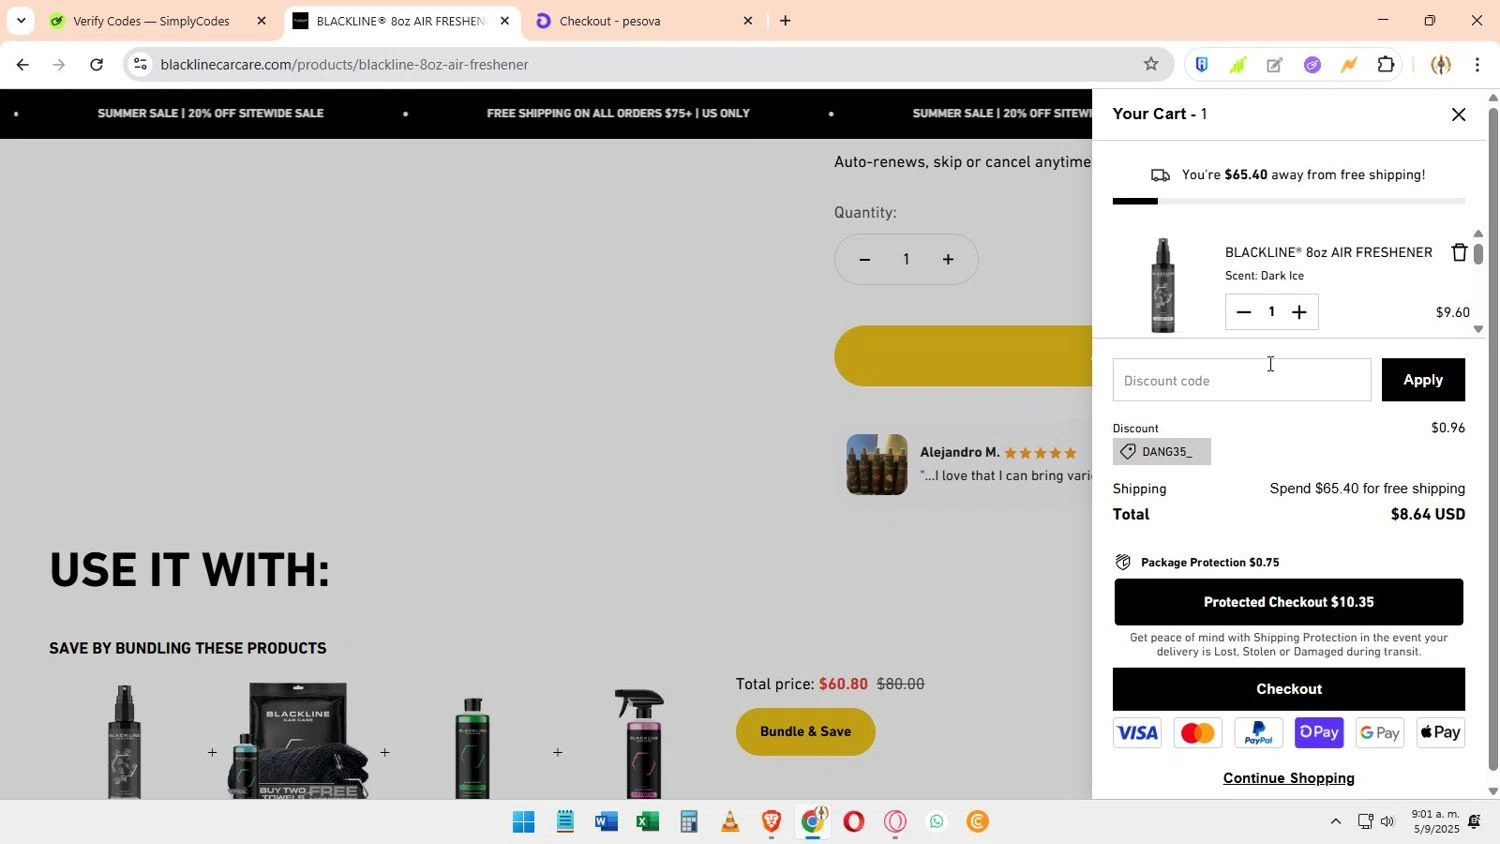Screen dimensions: 1500x844
Task: Remove the DANG35_ discount tag
Action: pyautogui.click(x=1161, y=452)
